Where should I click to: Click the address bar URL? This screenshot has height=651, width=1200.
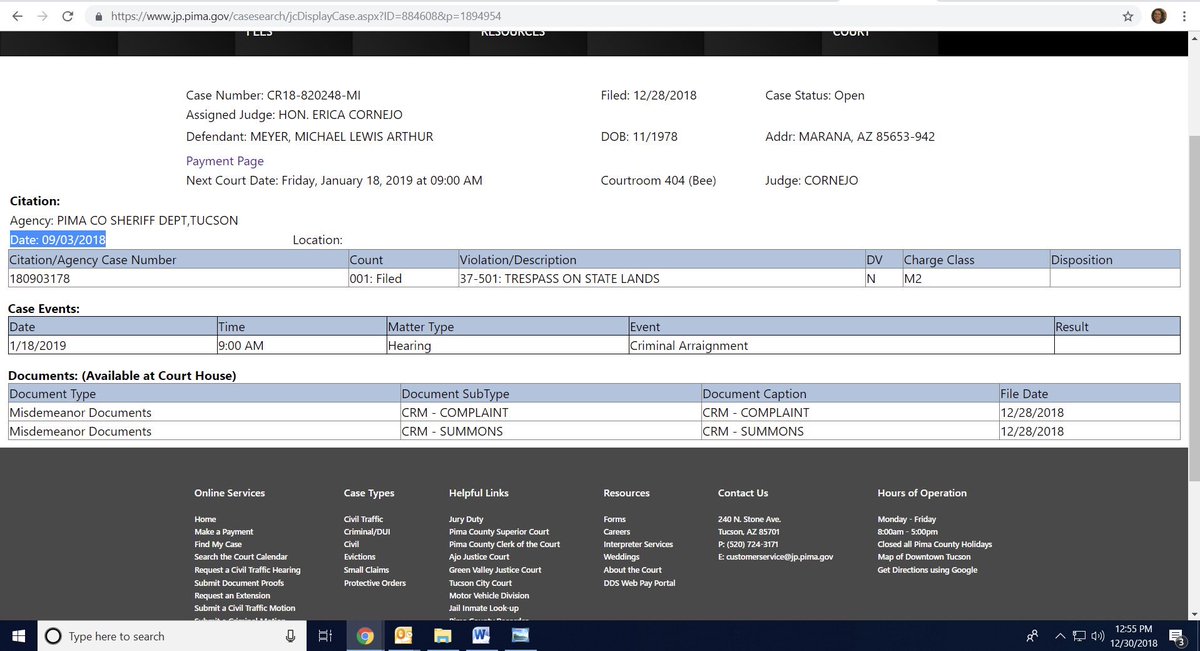click(x=305, y=17)
